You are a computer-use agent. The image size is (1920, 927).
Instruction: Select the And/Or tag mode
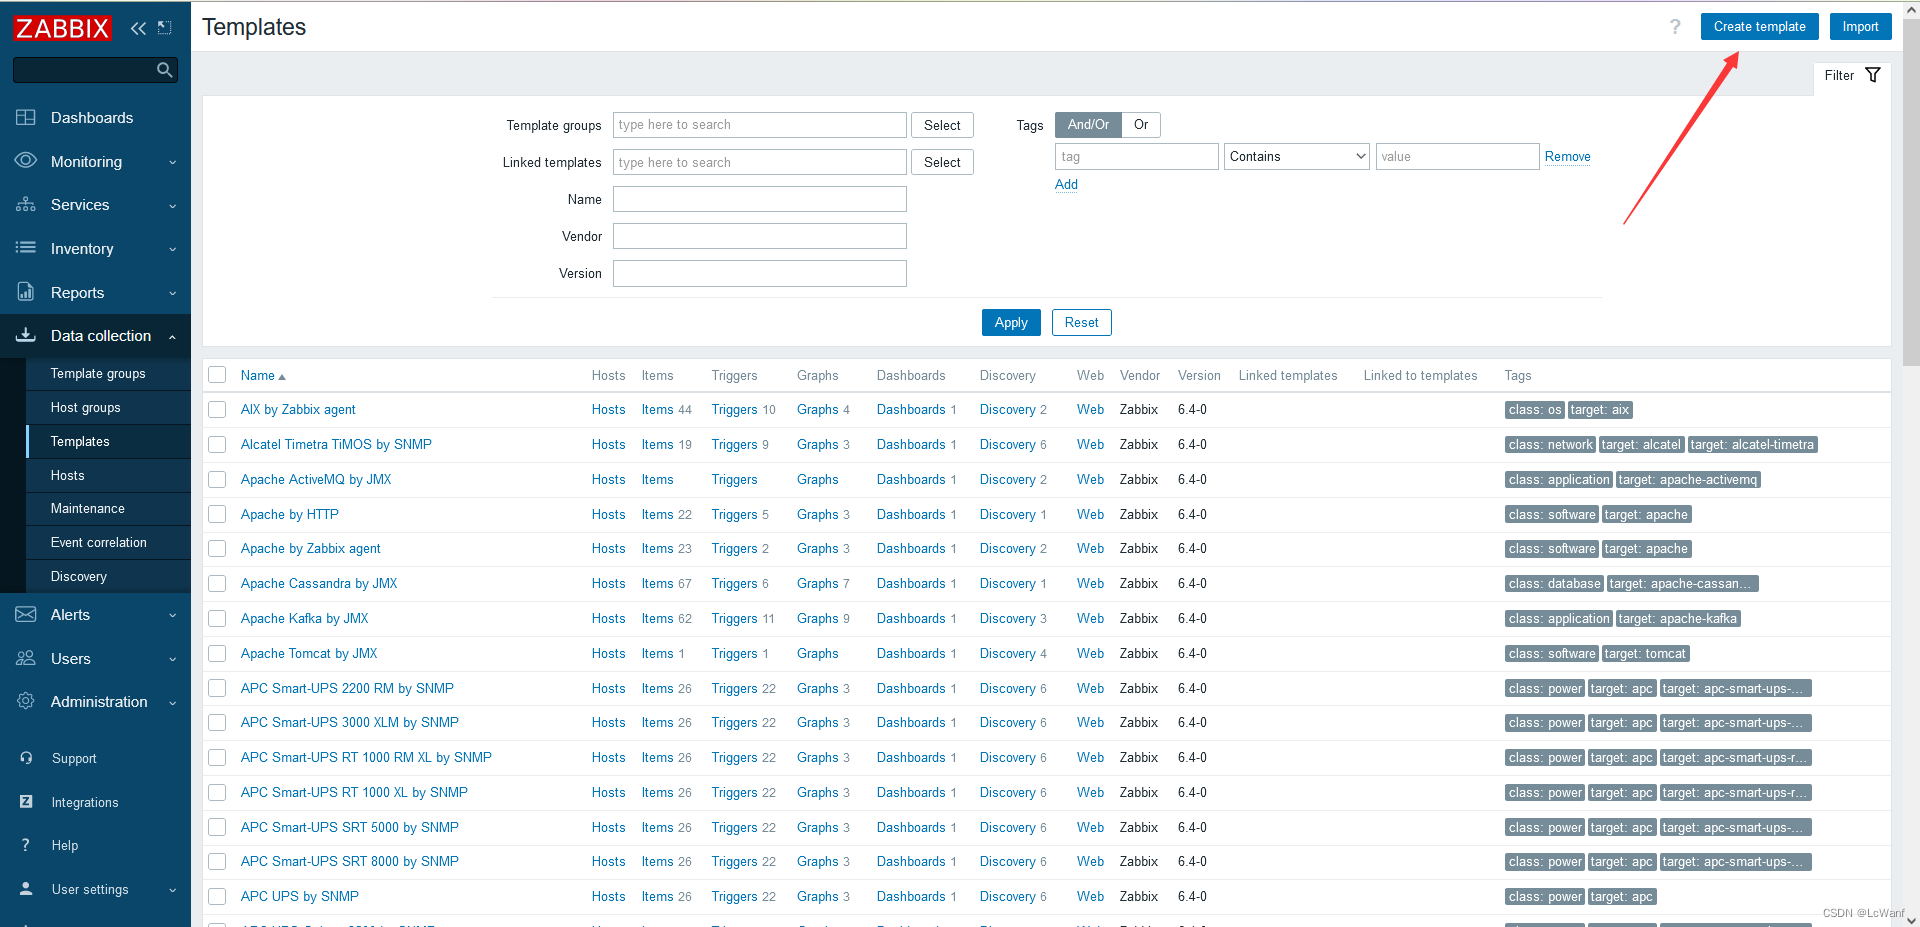tap(1088, 124)
